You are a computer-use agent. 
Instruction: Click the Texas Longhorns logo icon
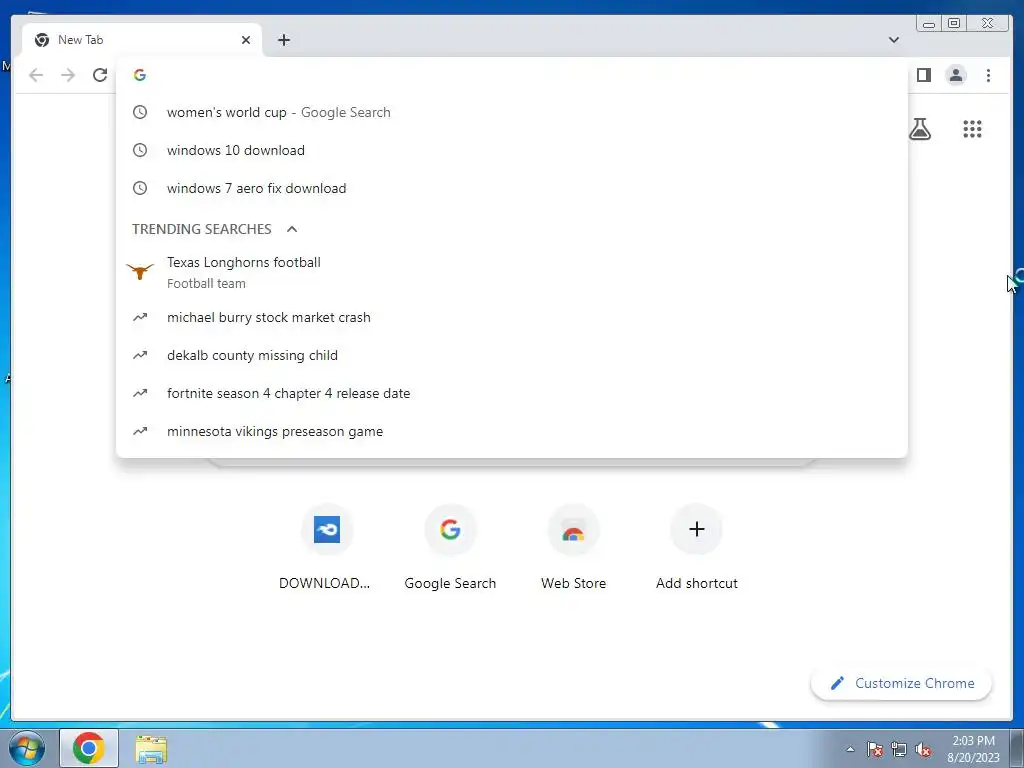pyautogui.click(x=140, y=270)
